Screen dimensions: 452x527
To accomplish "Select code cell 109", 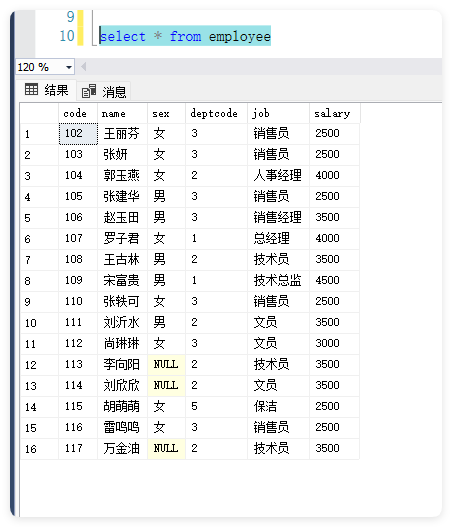I will 78,281.
